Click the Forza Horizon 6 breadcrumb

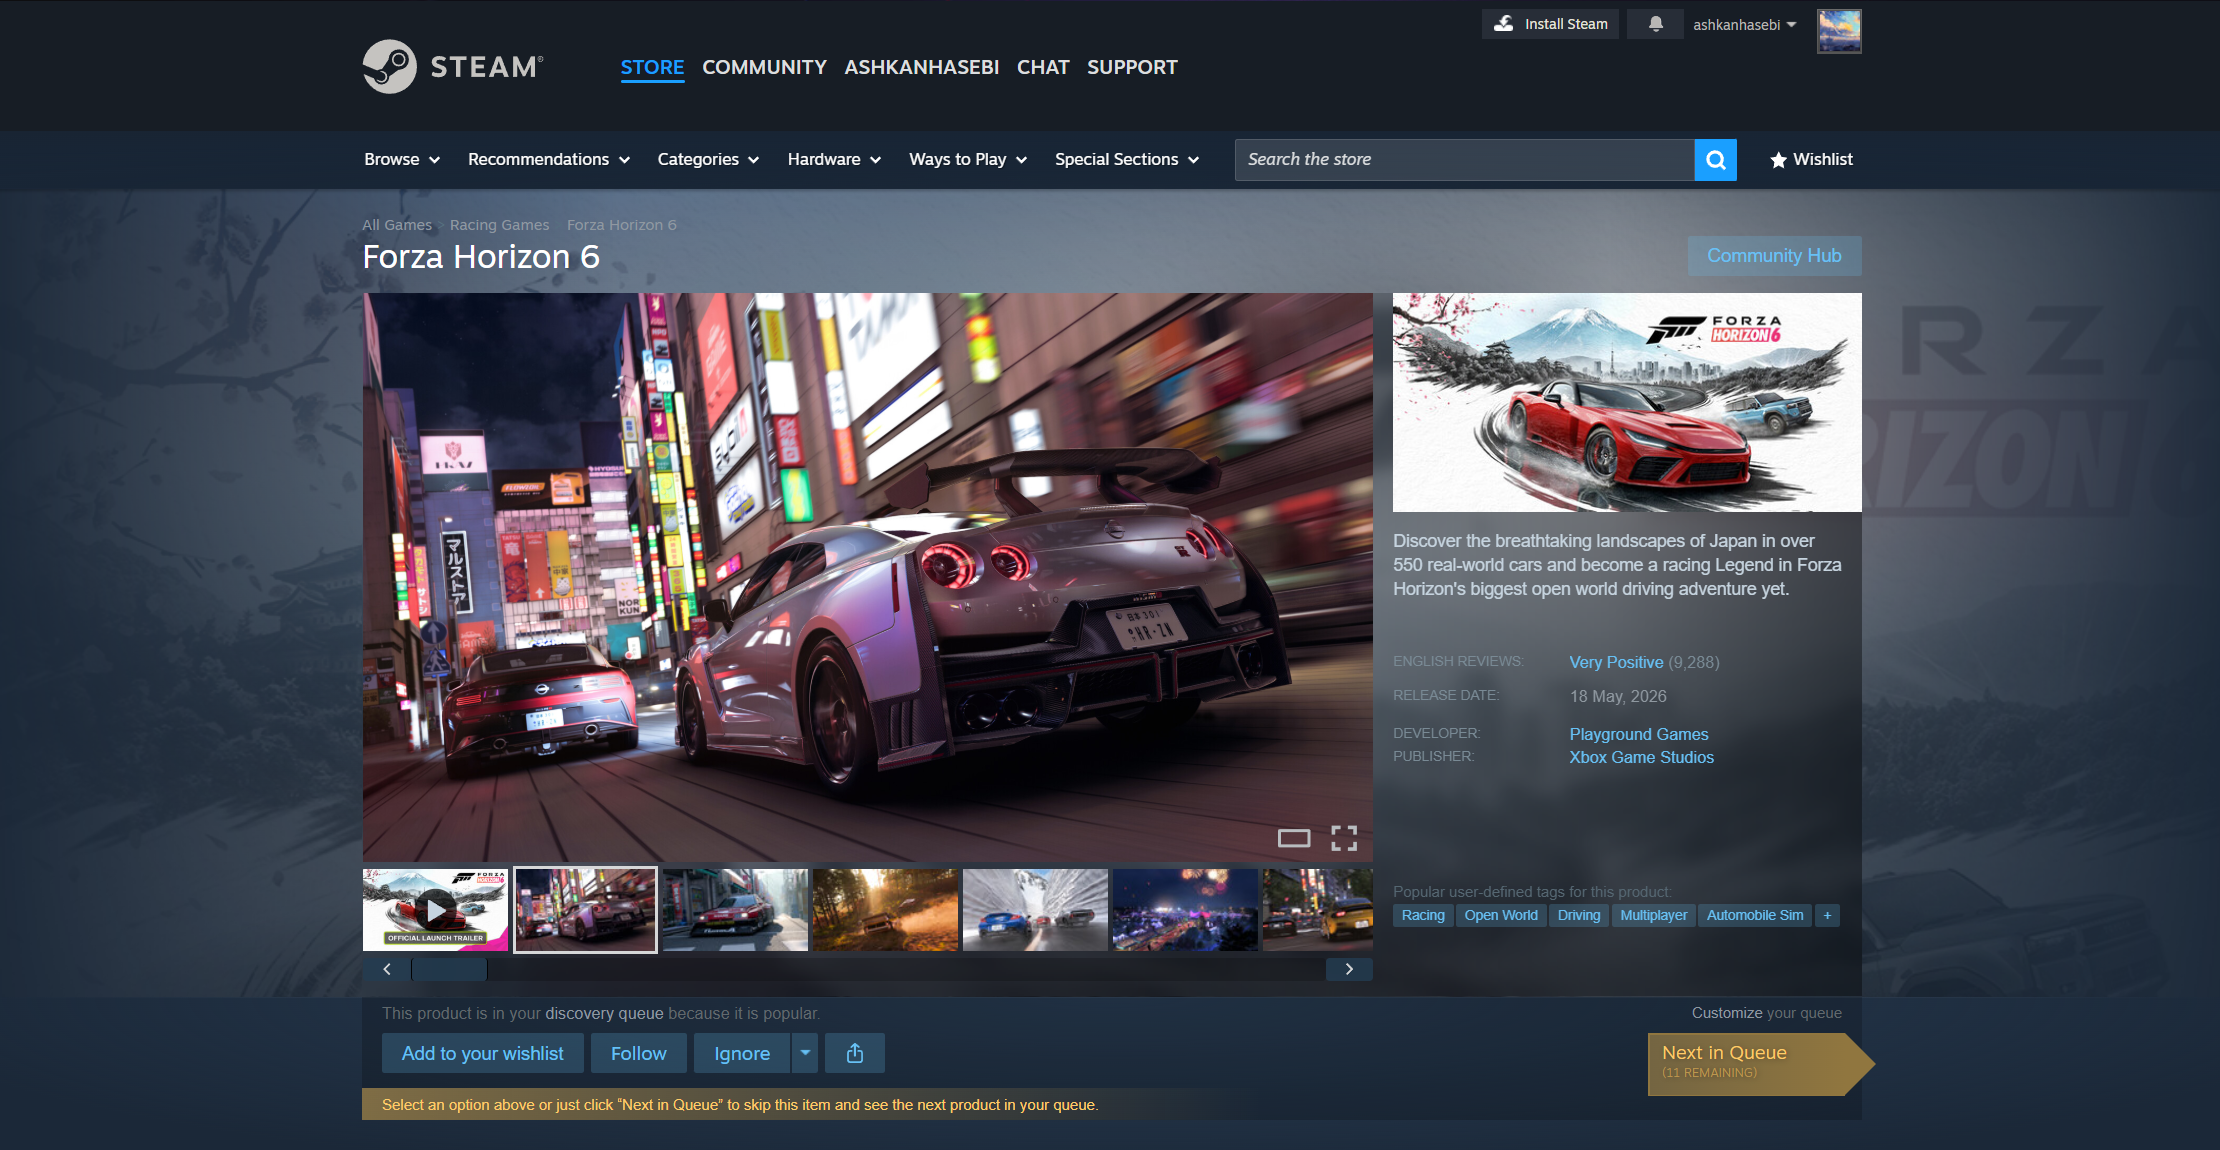pos(622,225)
